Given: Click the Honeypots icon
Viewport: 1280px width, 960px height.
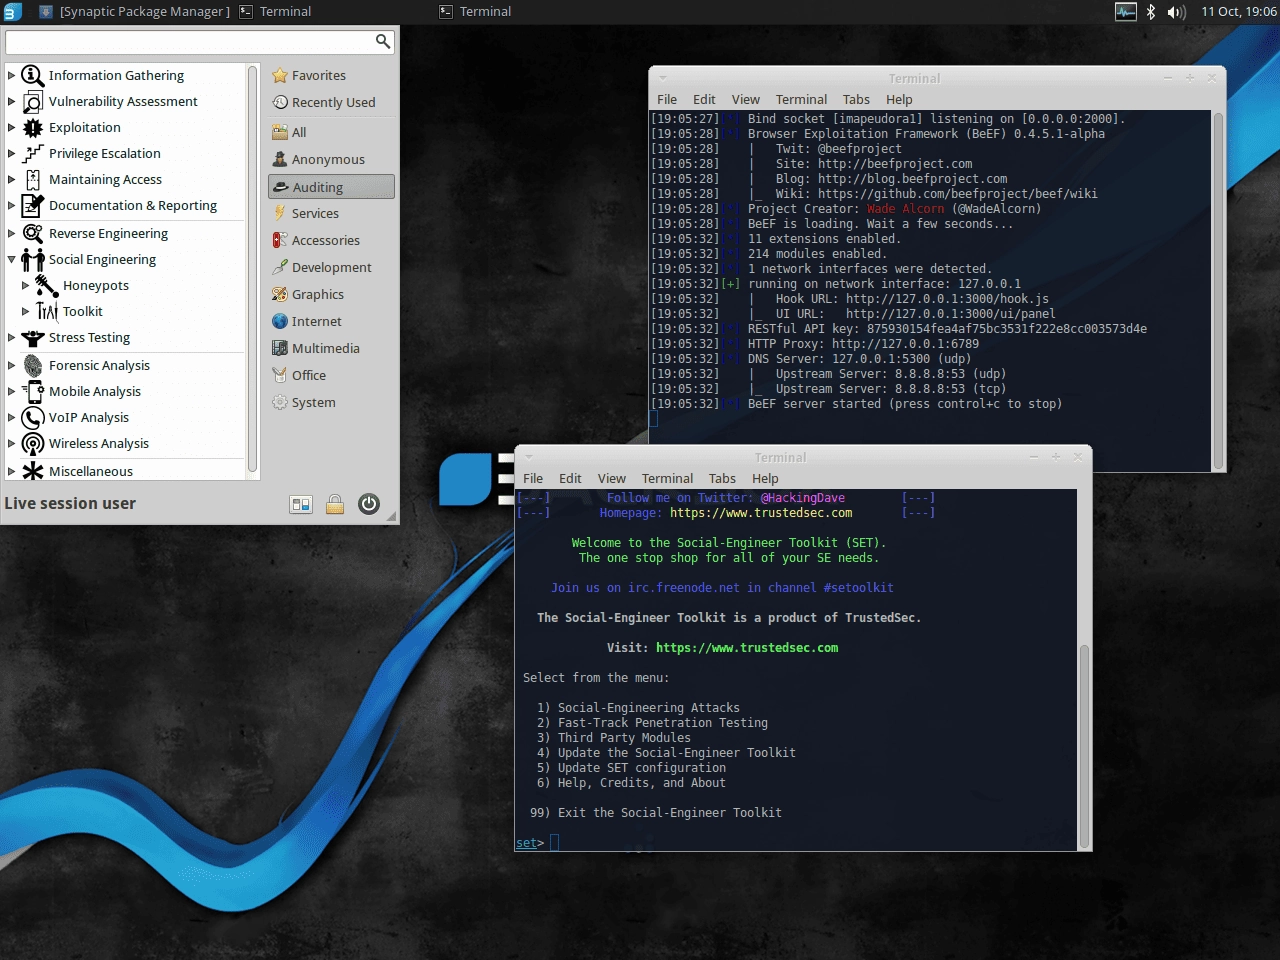Looking at the screenshot, I should (46, 285).
